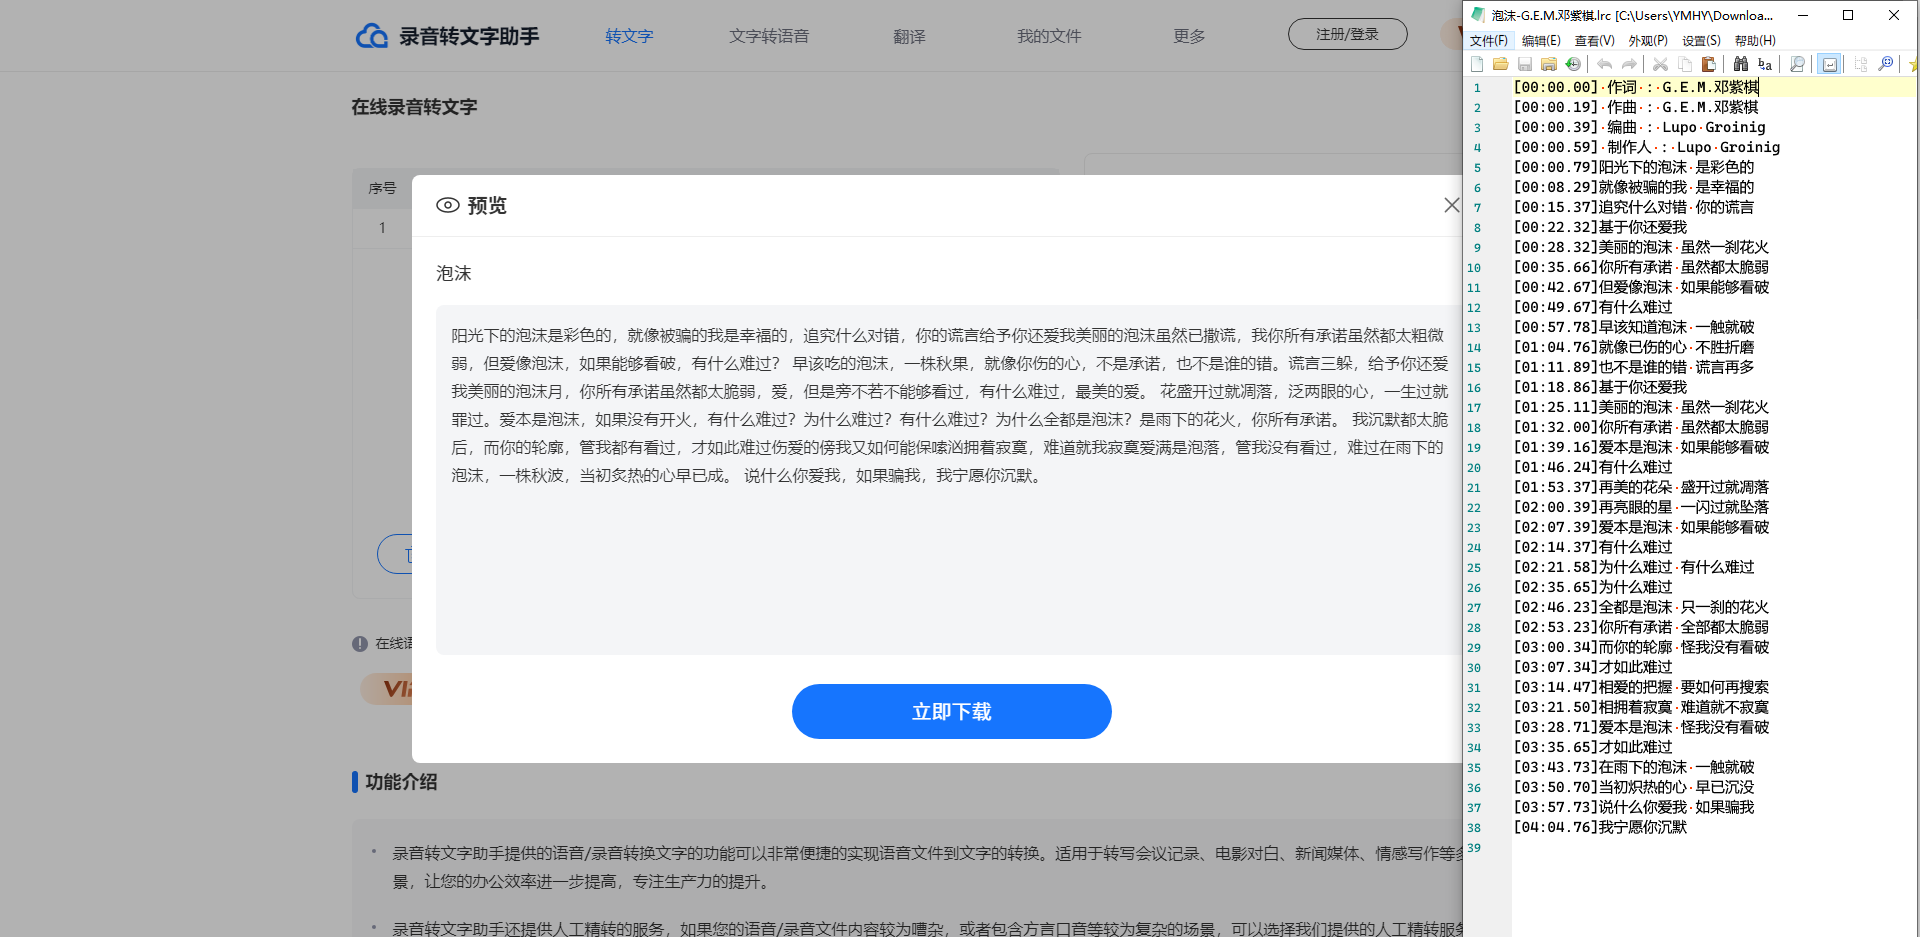Click inside the transcribed lyrics text area
Screen dimensions: 1920x937
[949, 480]
